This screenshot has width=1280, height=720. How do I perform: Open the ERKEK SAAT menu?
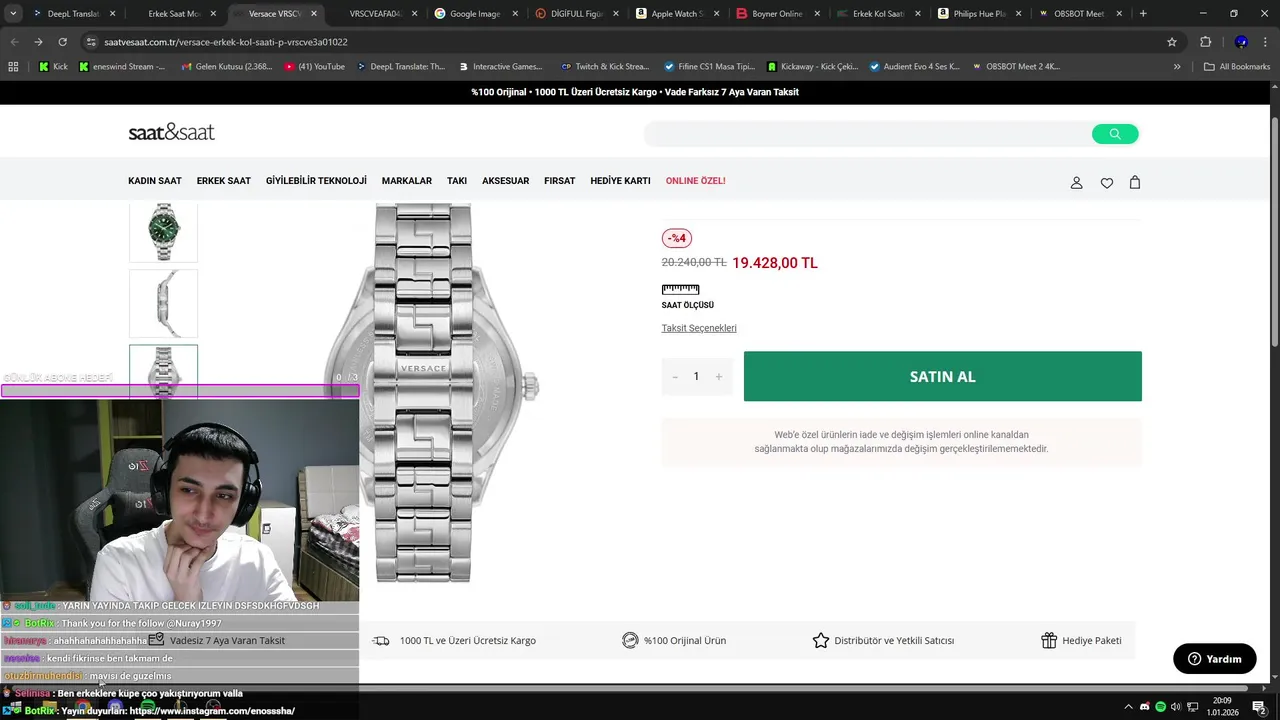[x=224, y=181]
